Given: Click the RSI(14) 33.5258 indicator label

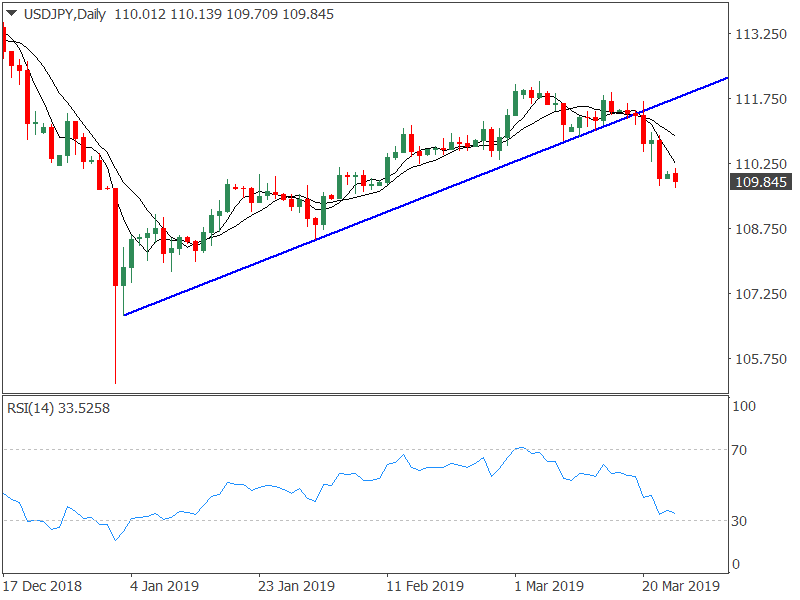Looking at the screenshot, I should point(58,407).
